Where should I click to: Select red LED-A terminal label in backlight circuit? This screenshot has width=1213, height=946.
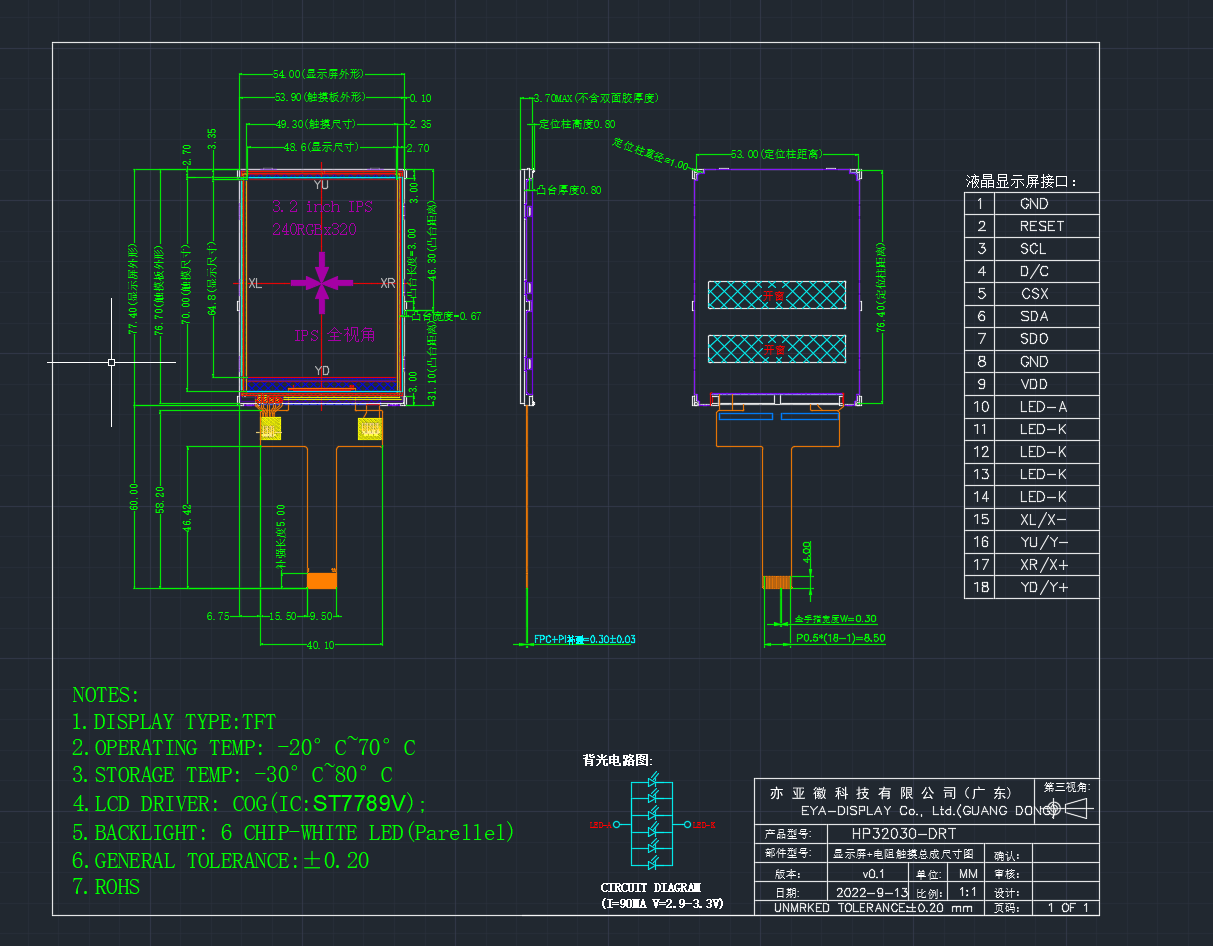pyautogui.click(x=600, y=825)
